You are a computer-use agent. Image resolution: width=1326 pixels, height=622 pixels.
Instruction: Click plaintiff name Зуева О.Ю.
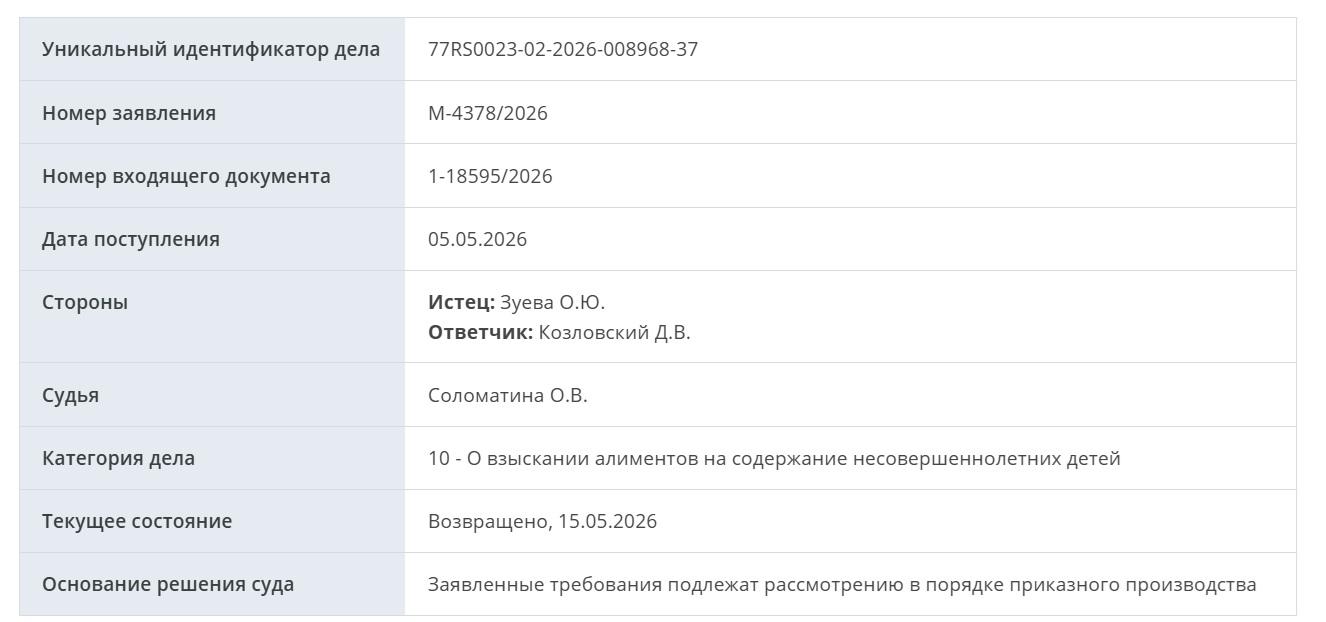click(552, 302)
